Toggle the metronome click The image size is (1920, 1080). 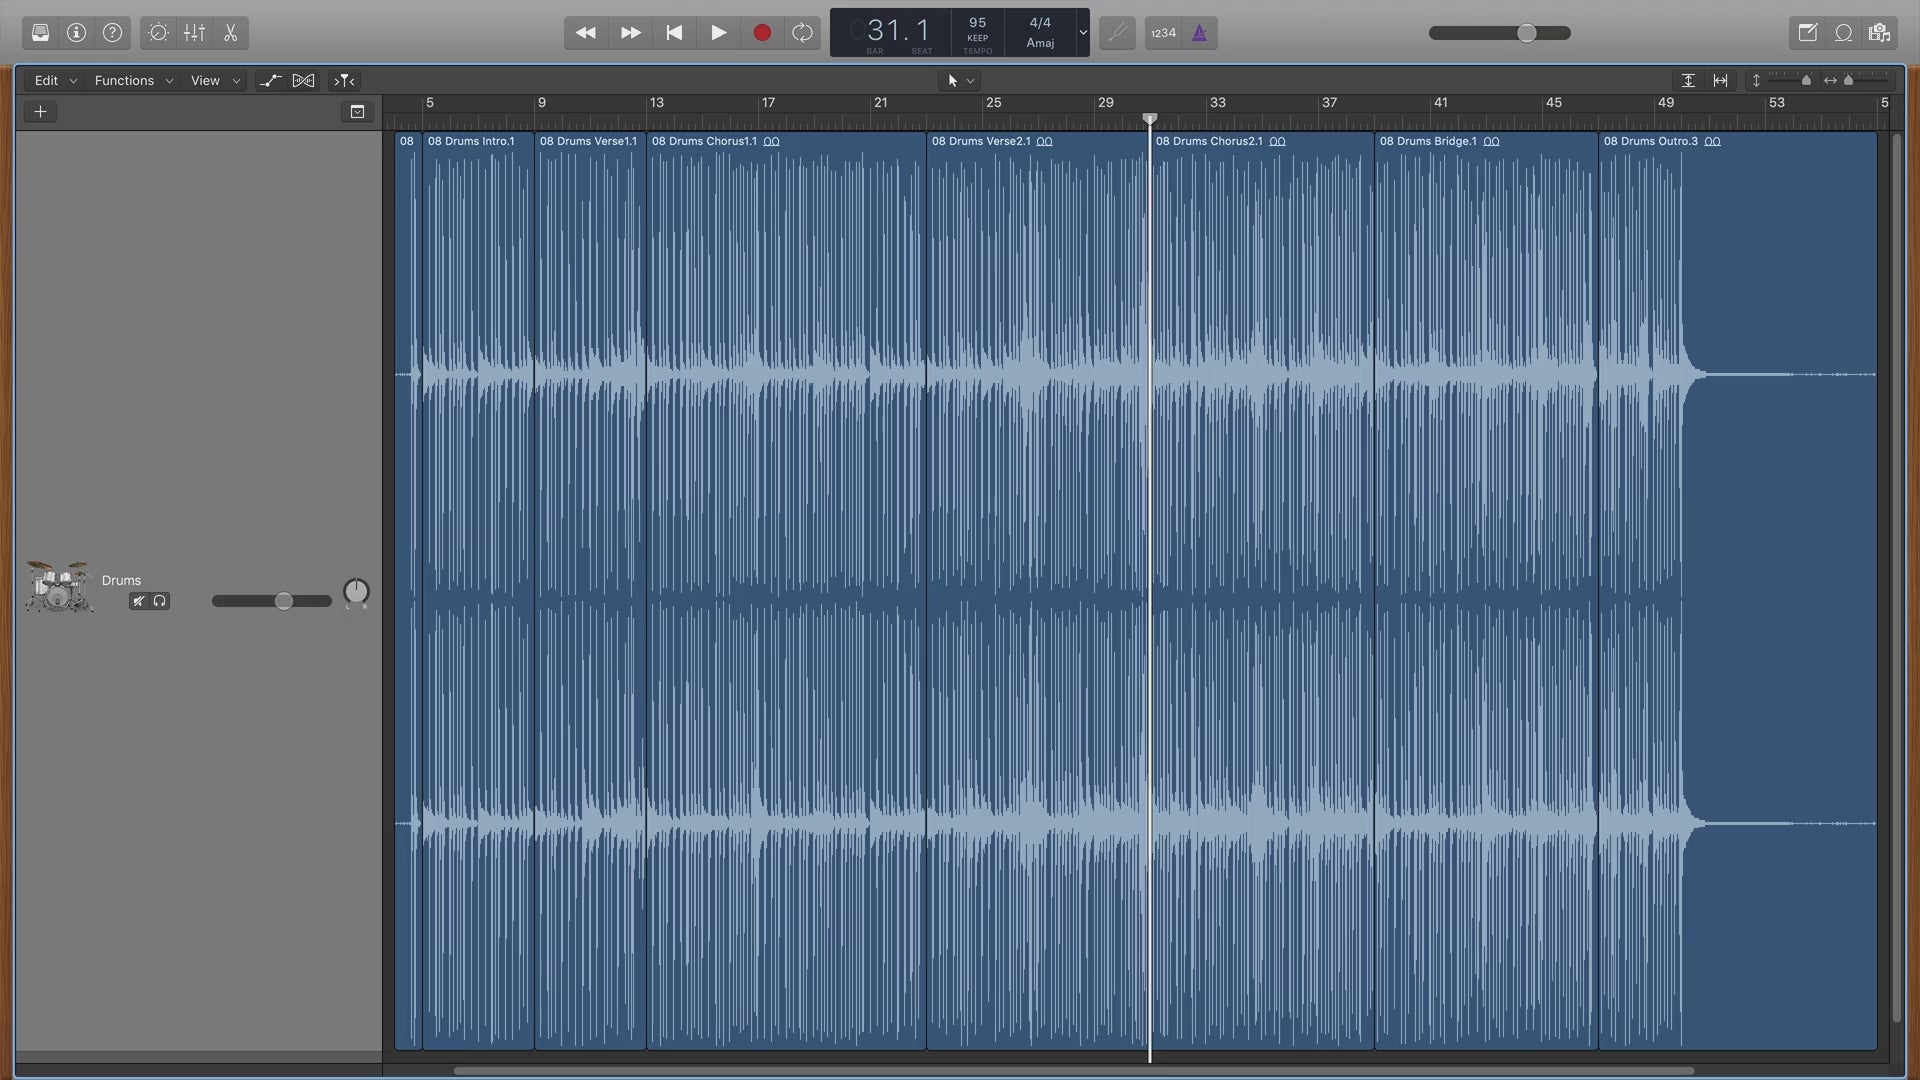coord(1199,33)
